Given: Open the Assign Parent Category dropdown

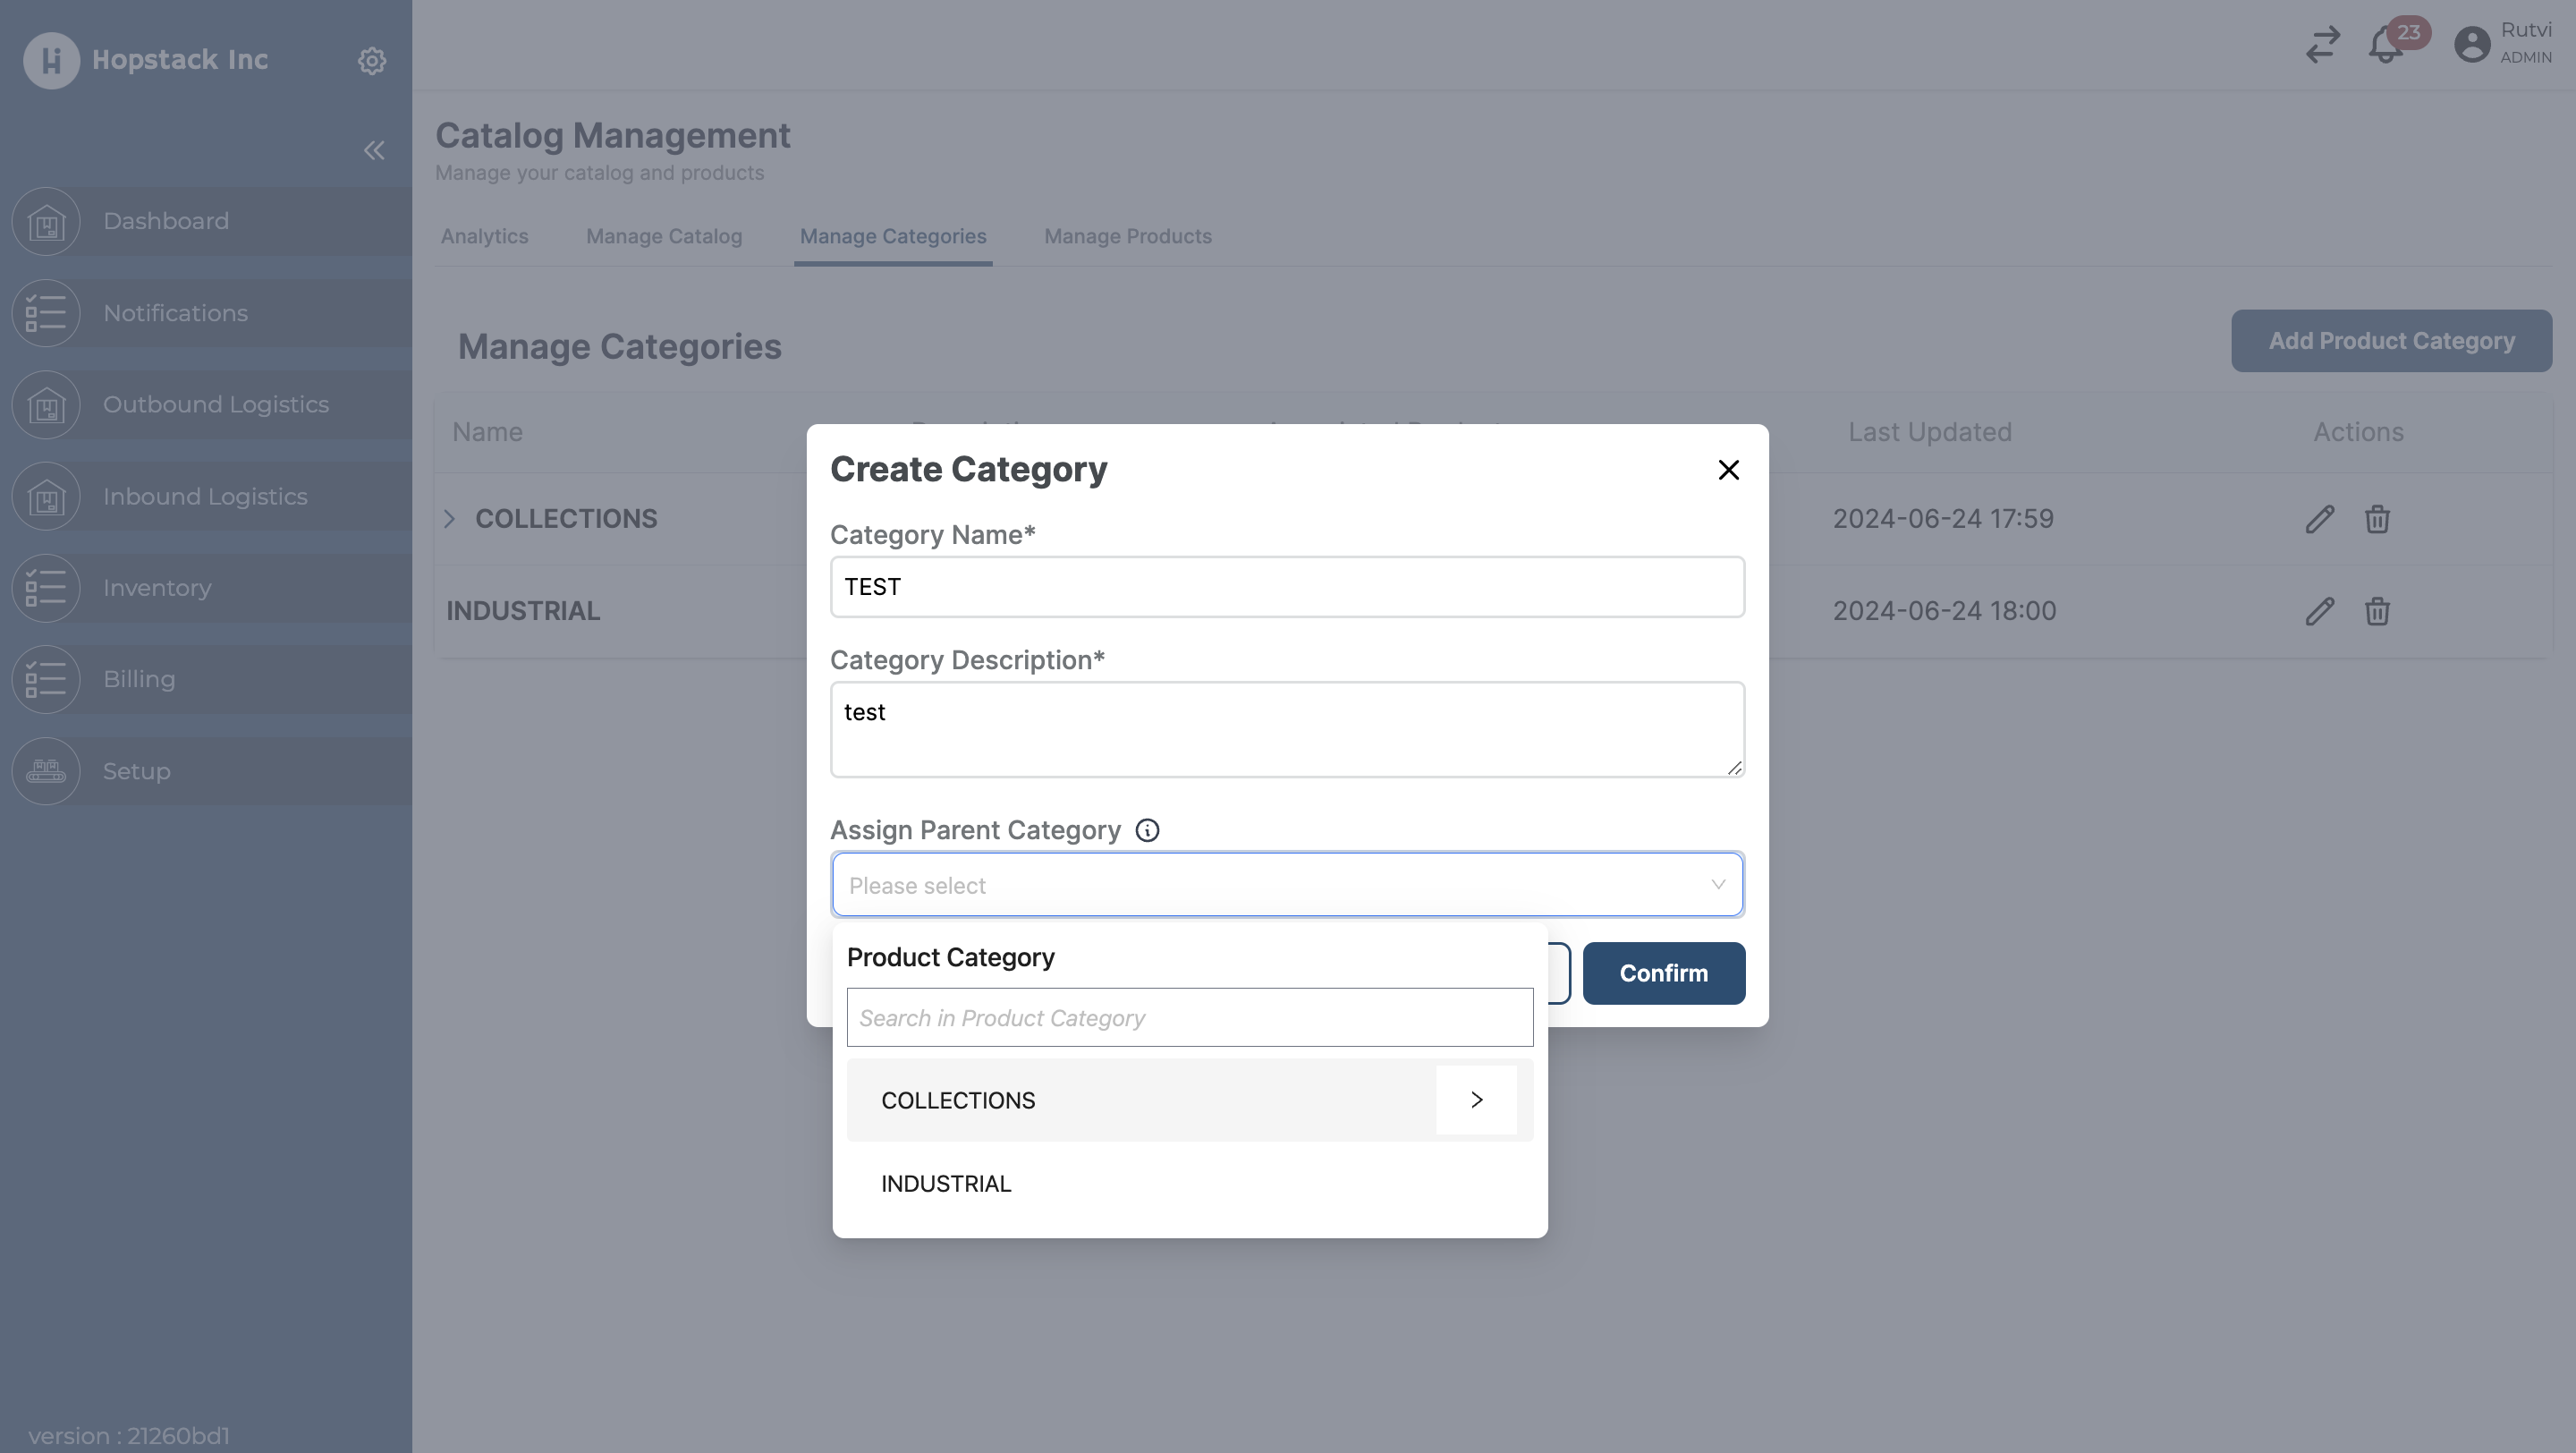Looking at the screenshot, I should [1286, 885].
